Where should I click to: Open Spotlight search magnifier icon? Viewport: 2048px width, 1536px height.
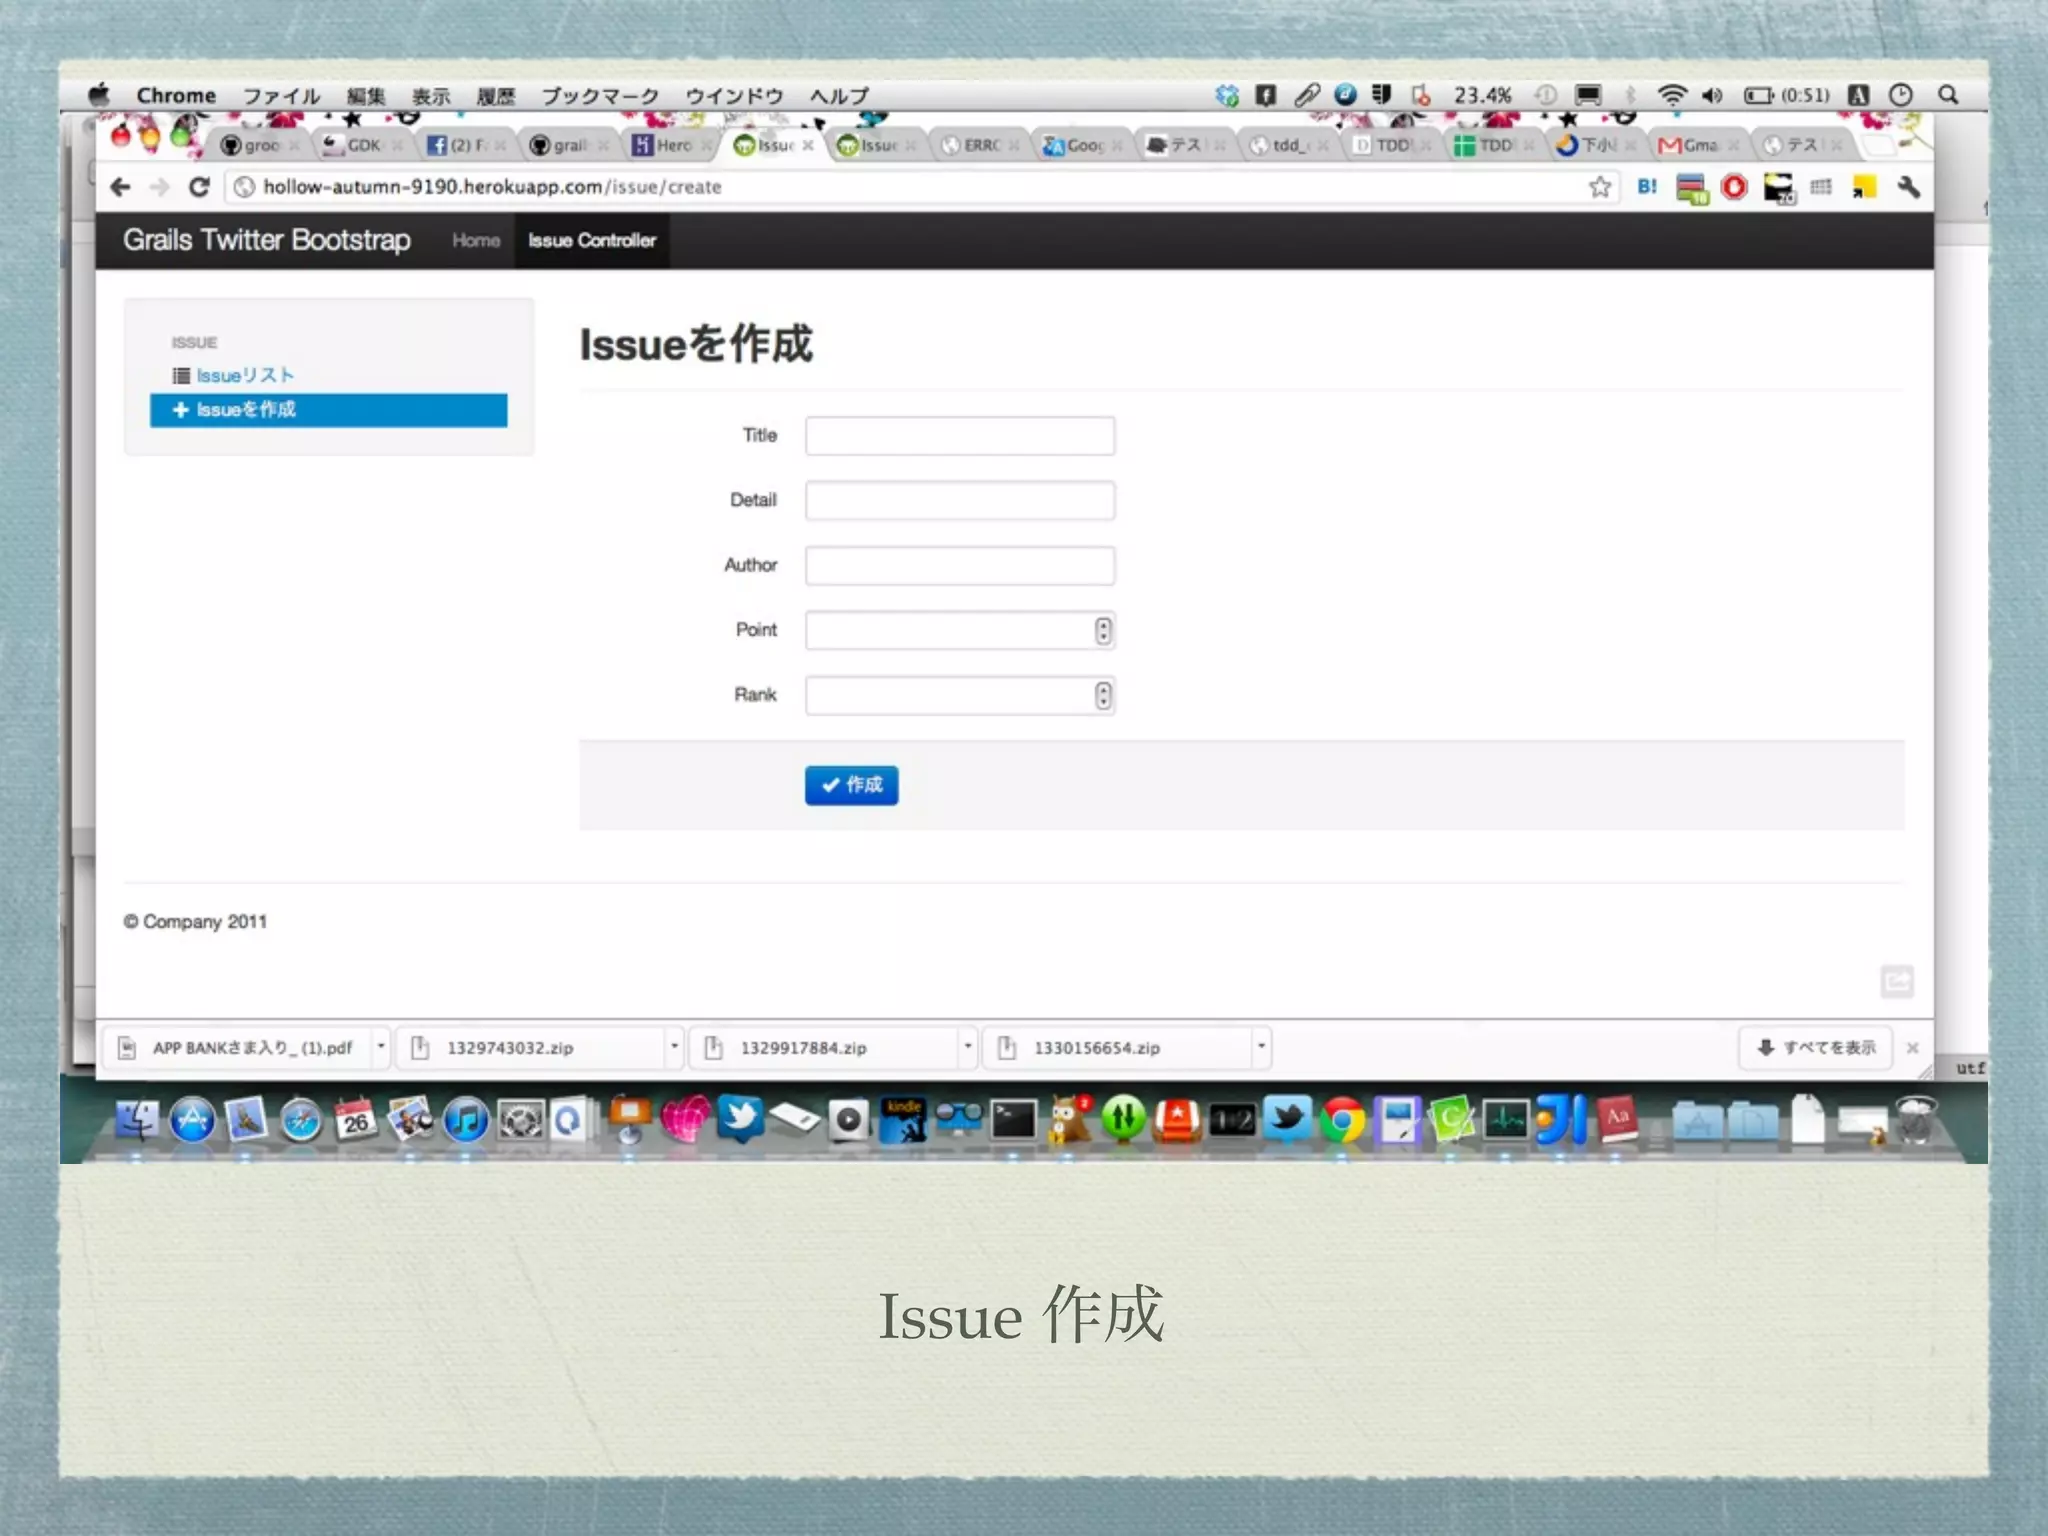[1947, 95]
